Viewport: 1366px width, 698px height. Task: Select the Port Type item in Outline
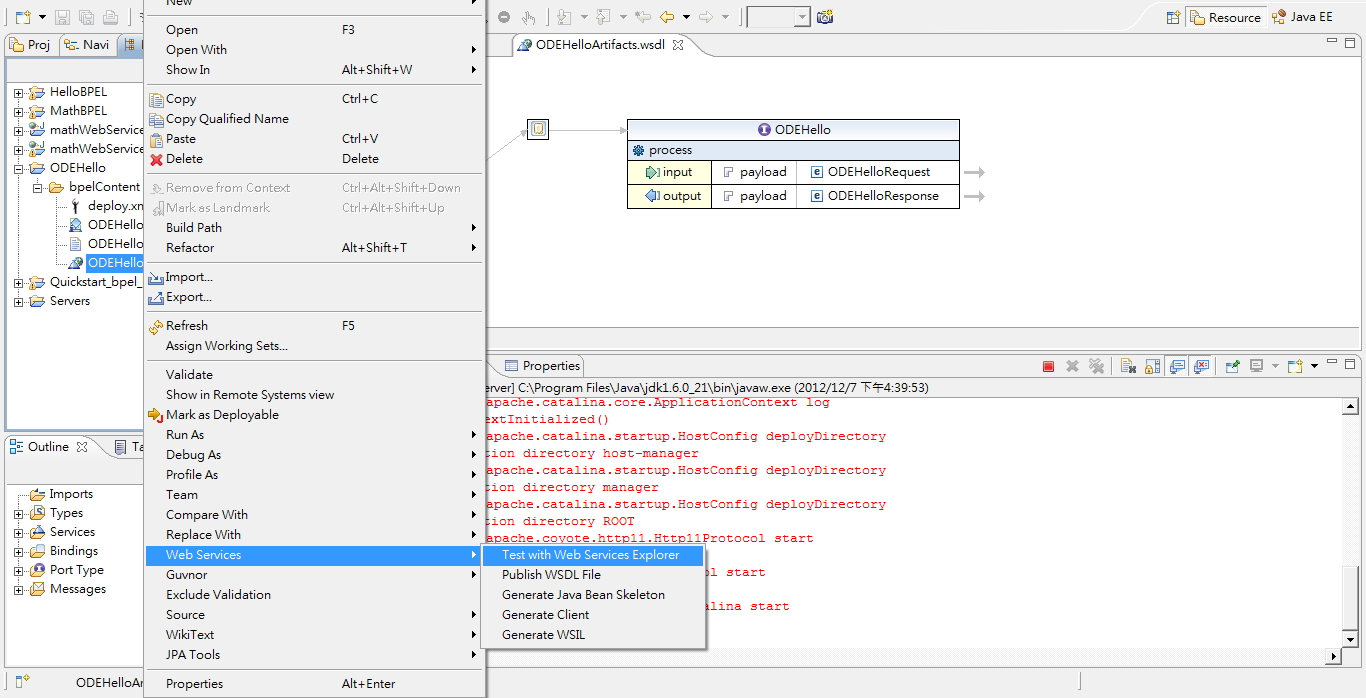(x=76, y=570)
